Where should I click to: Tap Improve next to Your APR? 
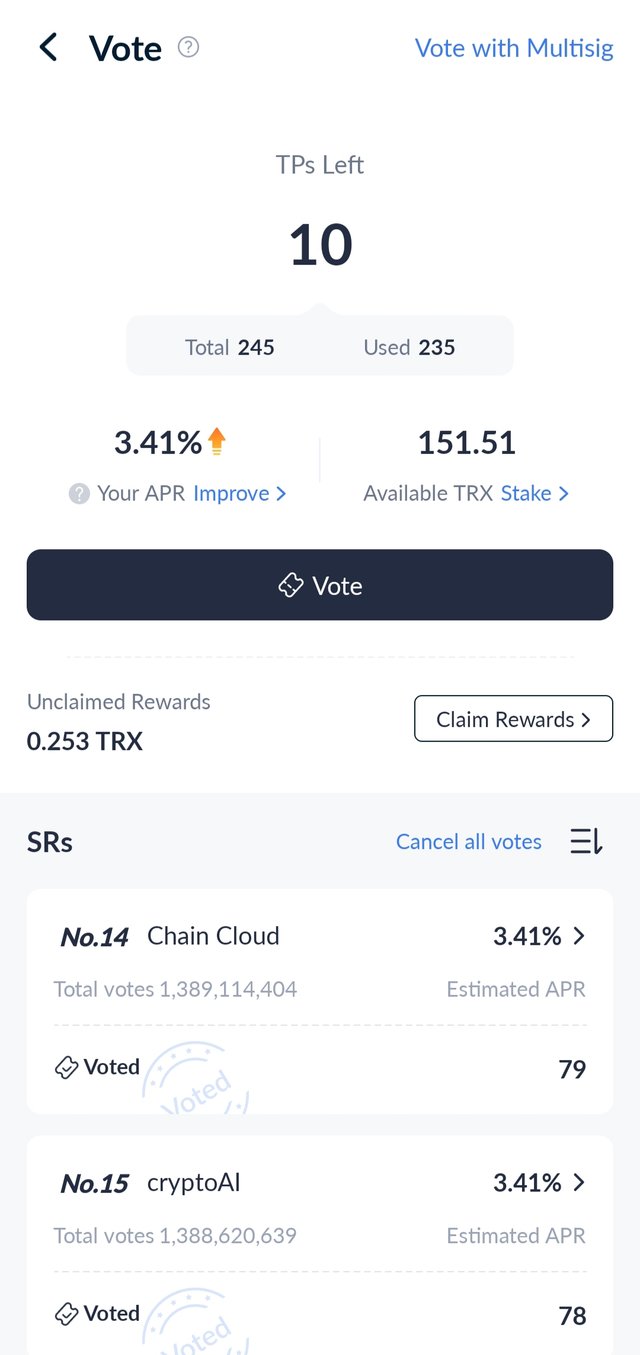pyautogui.click(x=239, y=494)
